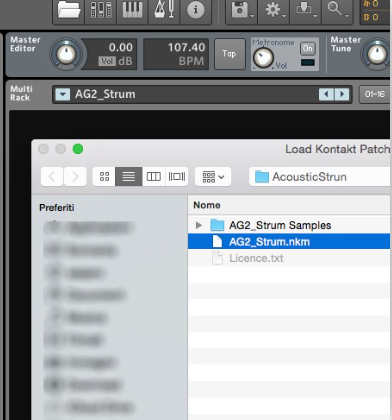Show the on-screen keyboard icon
Image resolution: width=392 pixels, height=420 pixels.
tap(133, 10)
